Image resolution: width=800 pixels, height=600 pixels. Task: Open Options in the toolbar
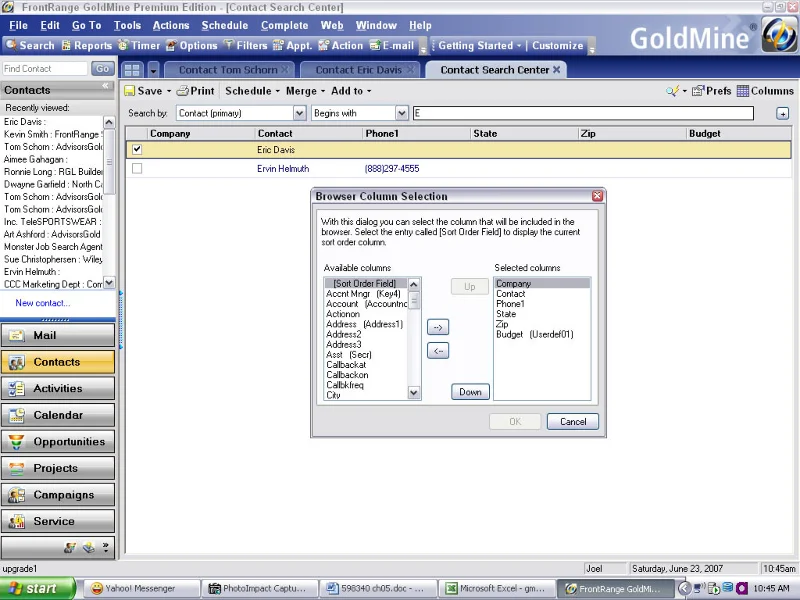pyautogui.click(x=192, y=45)
